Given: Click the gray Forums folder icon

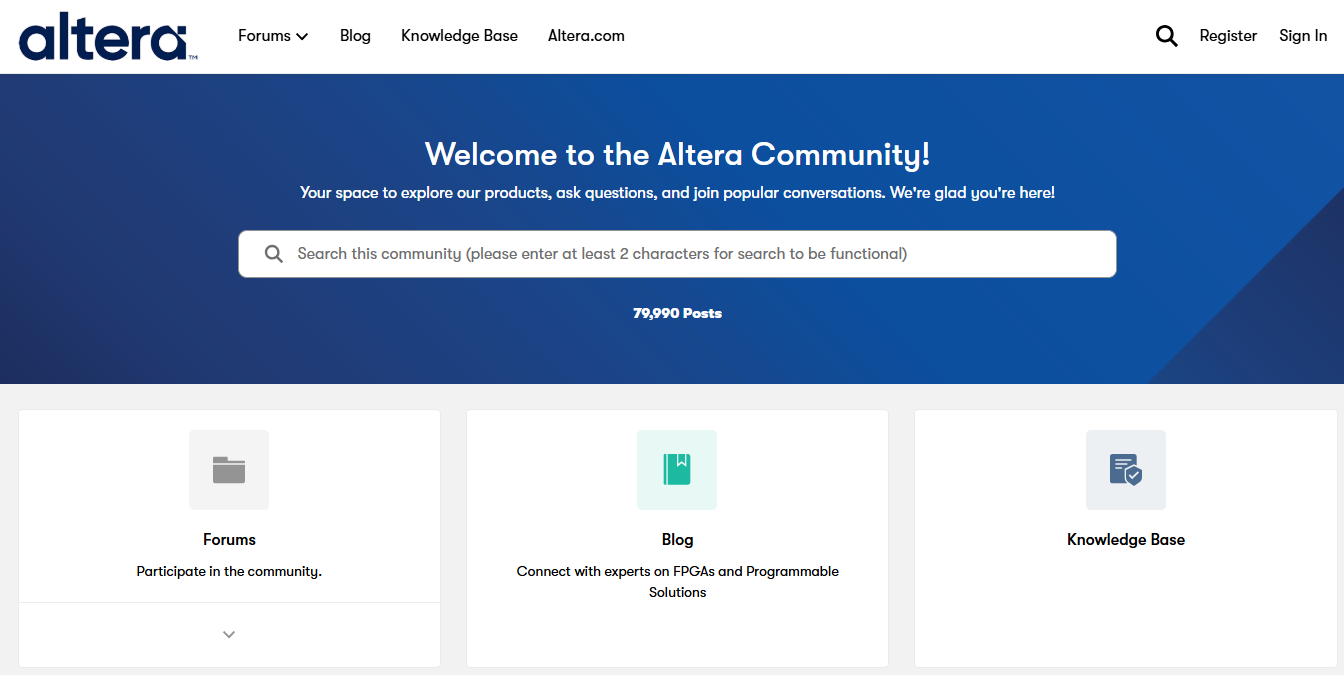Looking at the screenshot, I should [229, 470].
